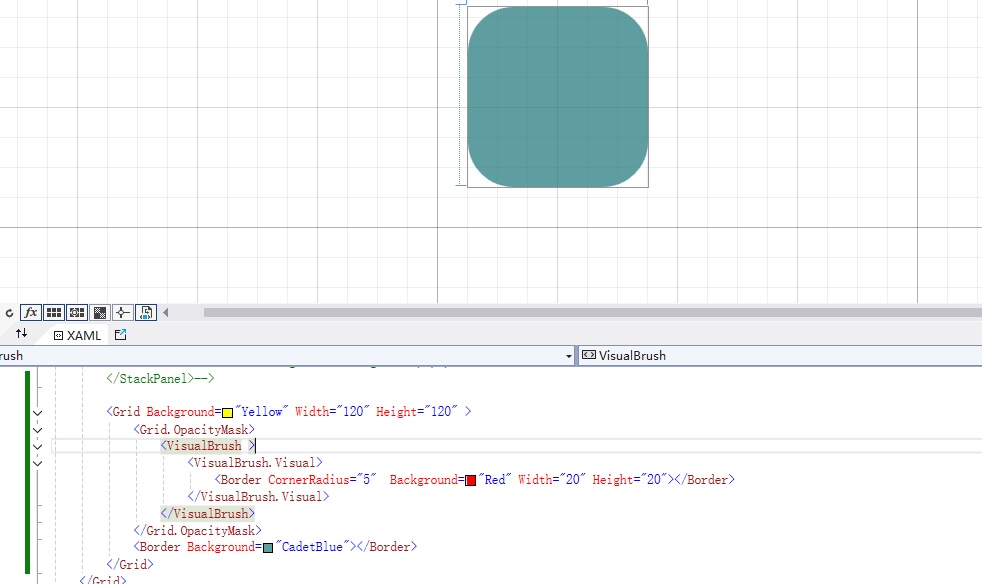This screenshot has height=584, width=982.
Task: Click the "Yellow" background value text
Action: coord(262,411)
